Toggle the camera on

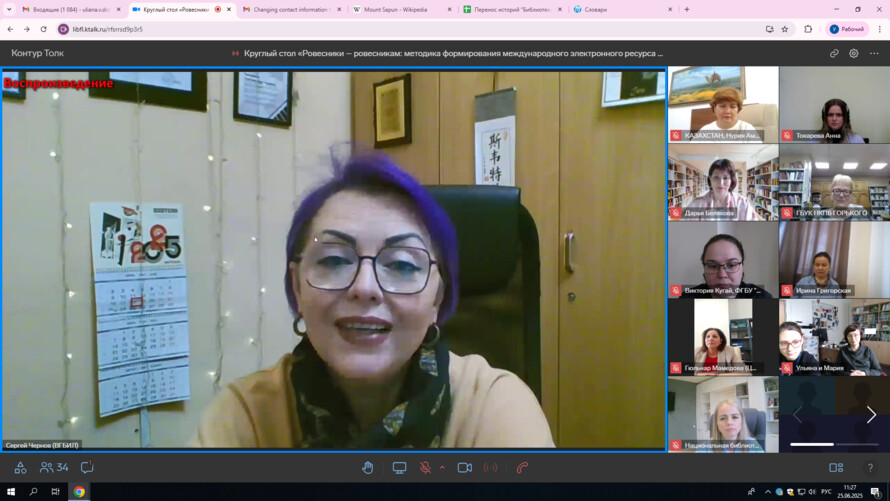pyautogui.click(x=464, y=467)
